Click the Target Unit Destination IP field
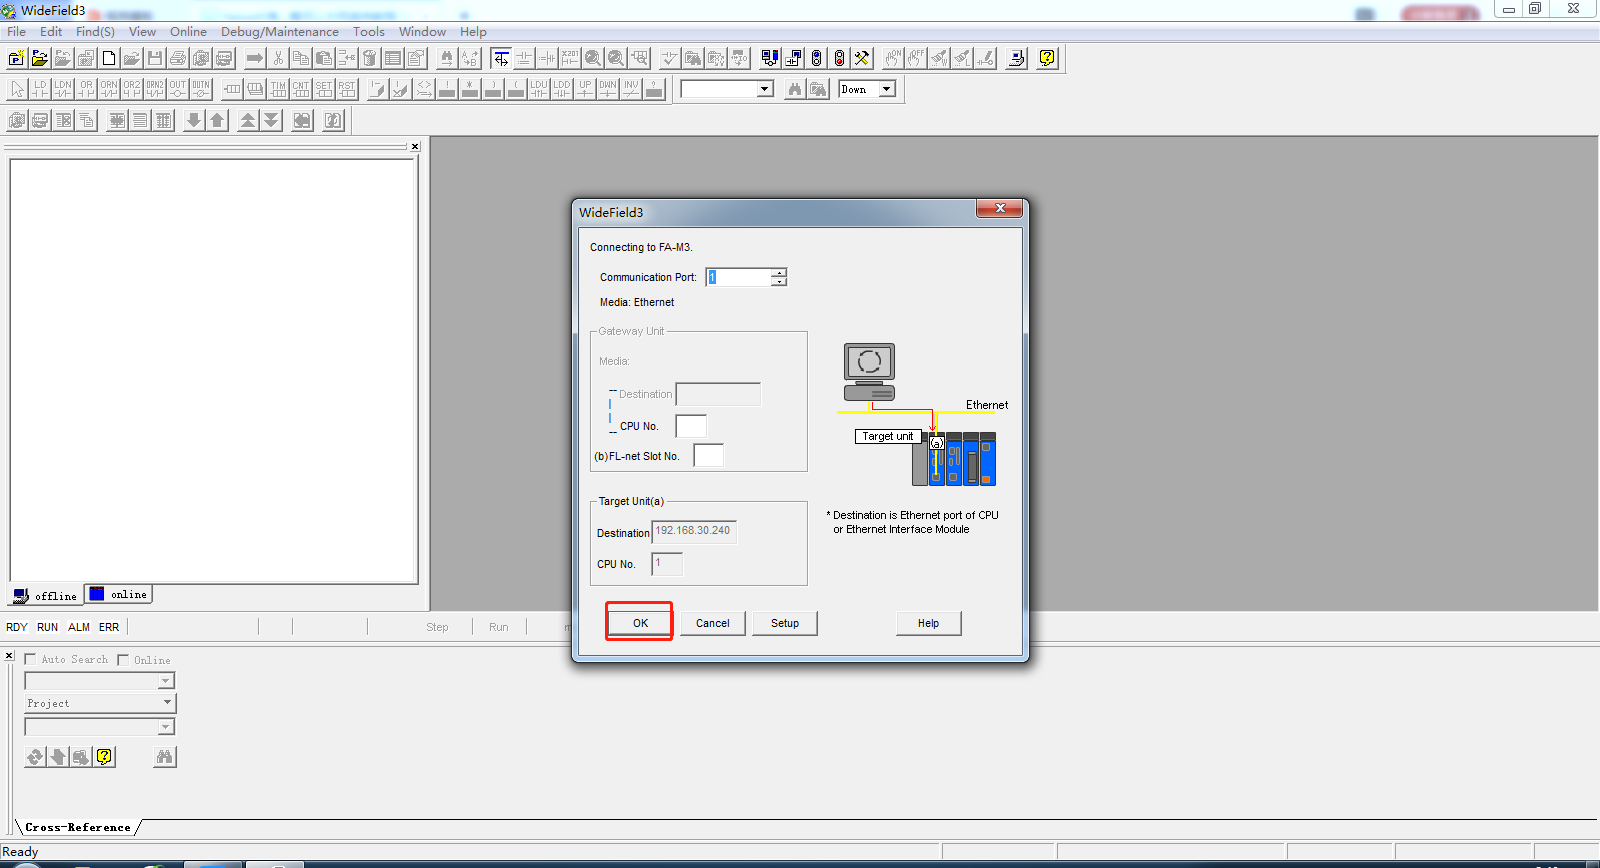 click(x=694, y=531)
